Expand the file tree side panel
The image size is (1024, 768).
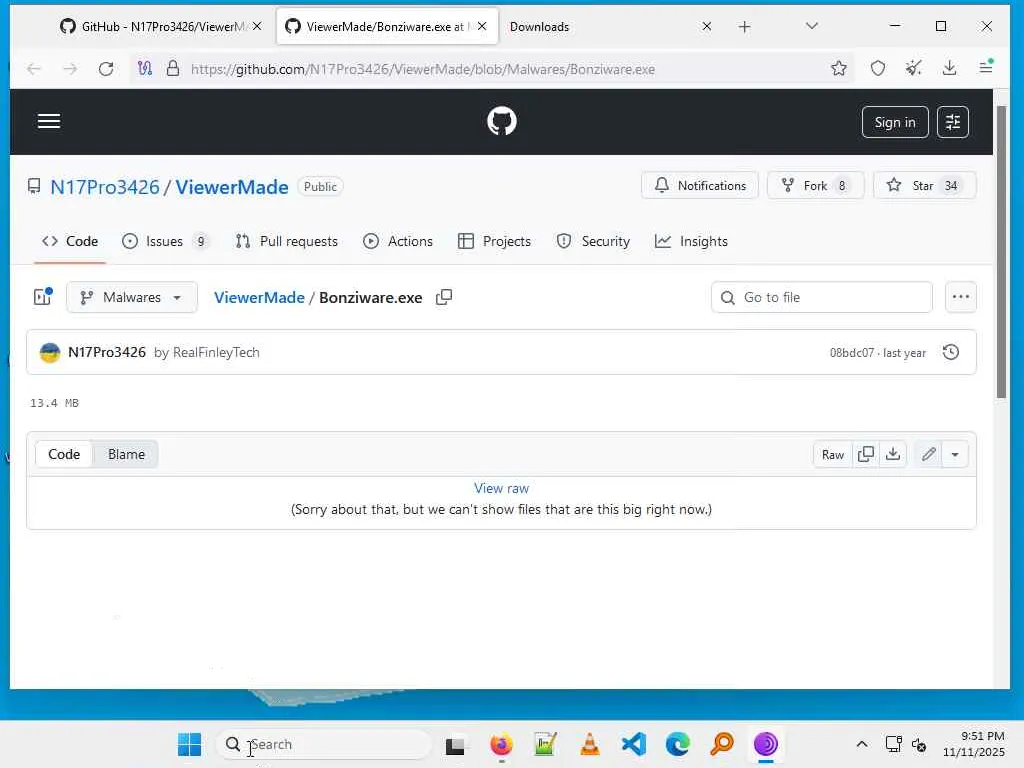[x=43, y=297]
